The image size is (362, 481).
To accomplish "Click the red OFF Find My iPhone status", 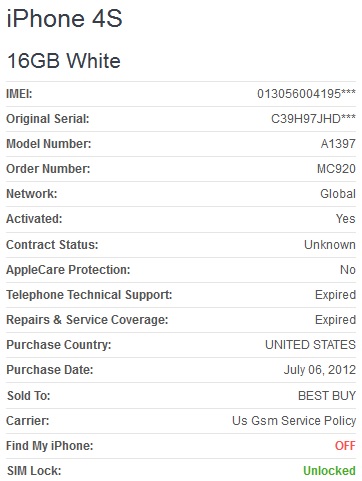I will [345, 446].
